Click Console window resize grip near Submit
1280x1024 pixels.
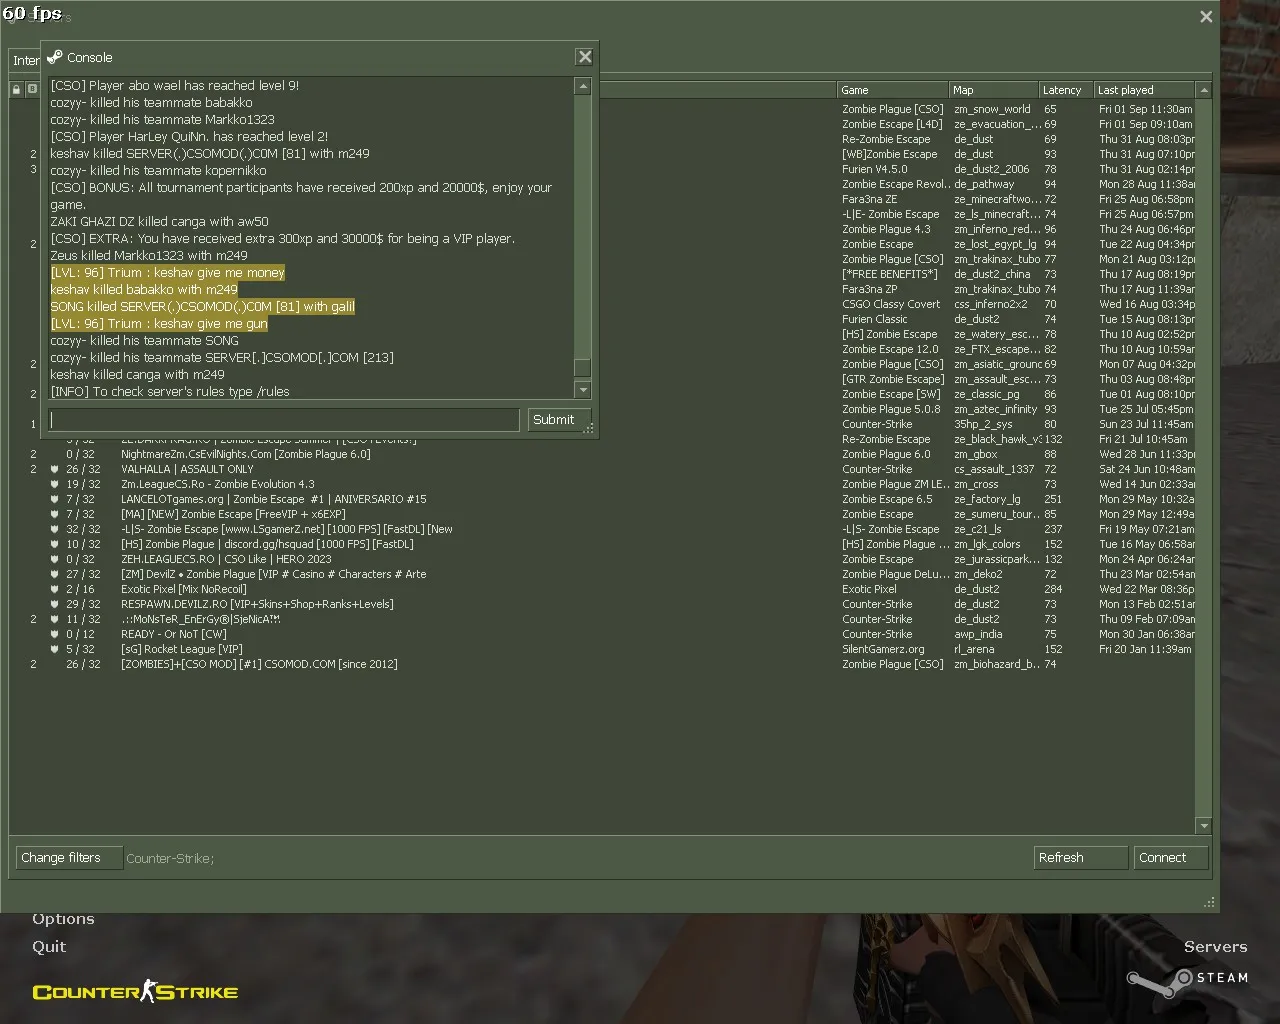(x=589, y=429)
